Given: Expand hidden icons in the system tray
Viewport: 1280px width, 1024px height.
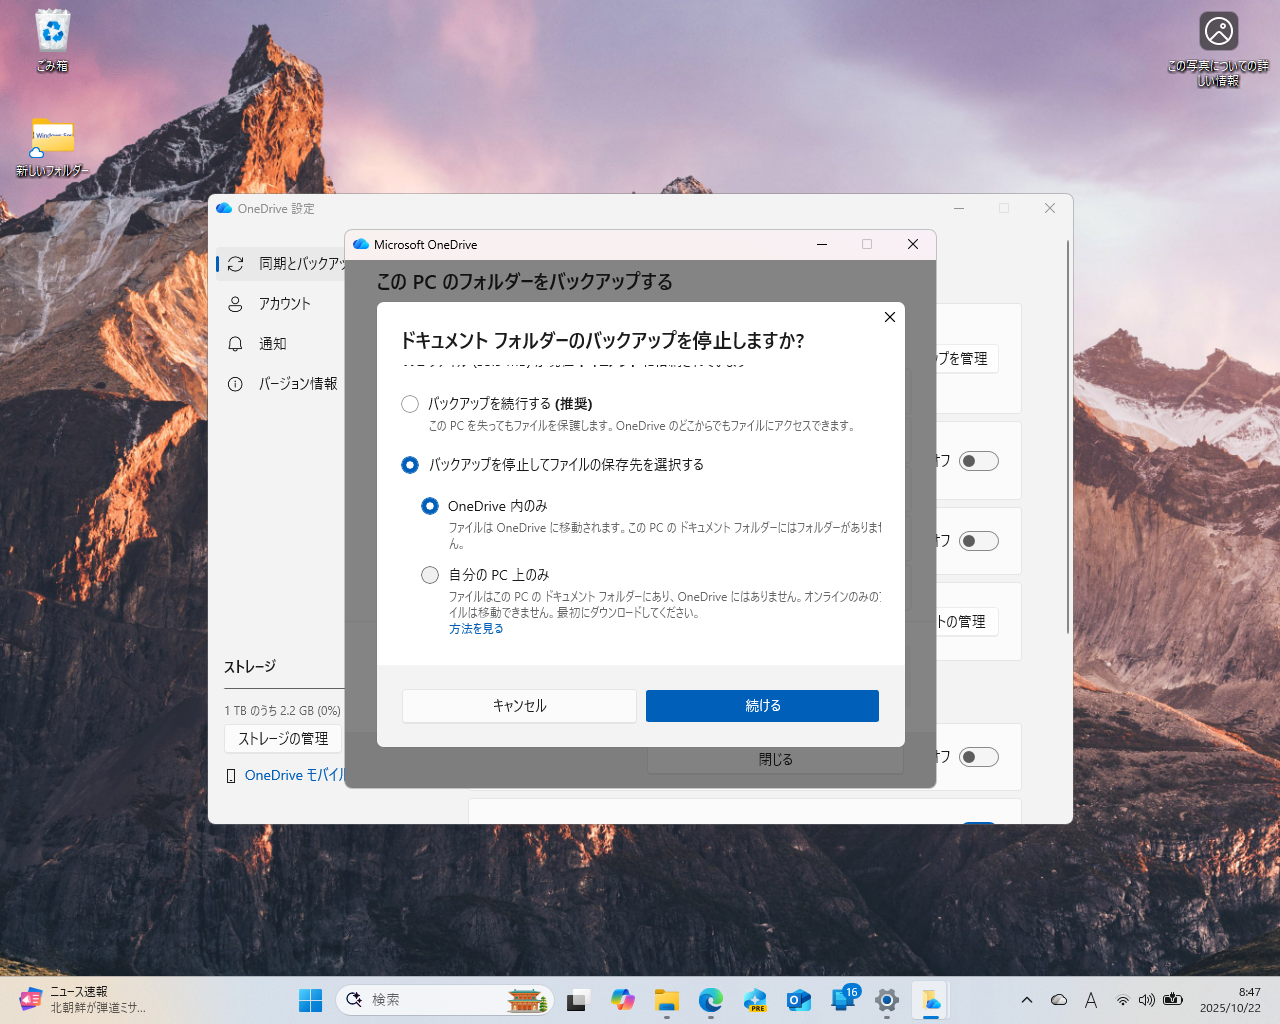Looking at the screenshot, I should (x=1026, y=1000).
